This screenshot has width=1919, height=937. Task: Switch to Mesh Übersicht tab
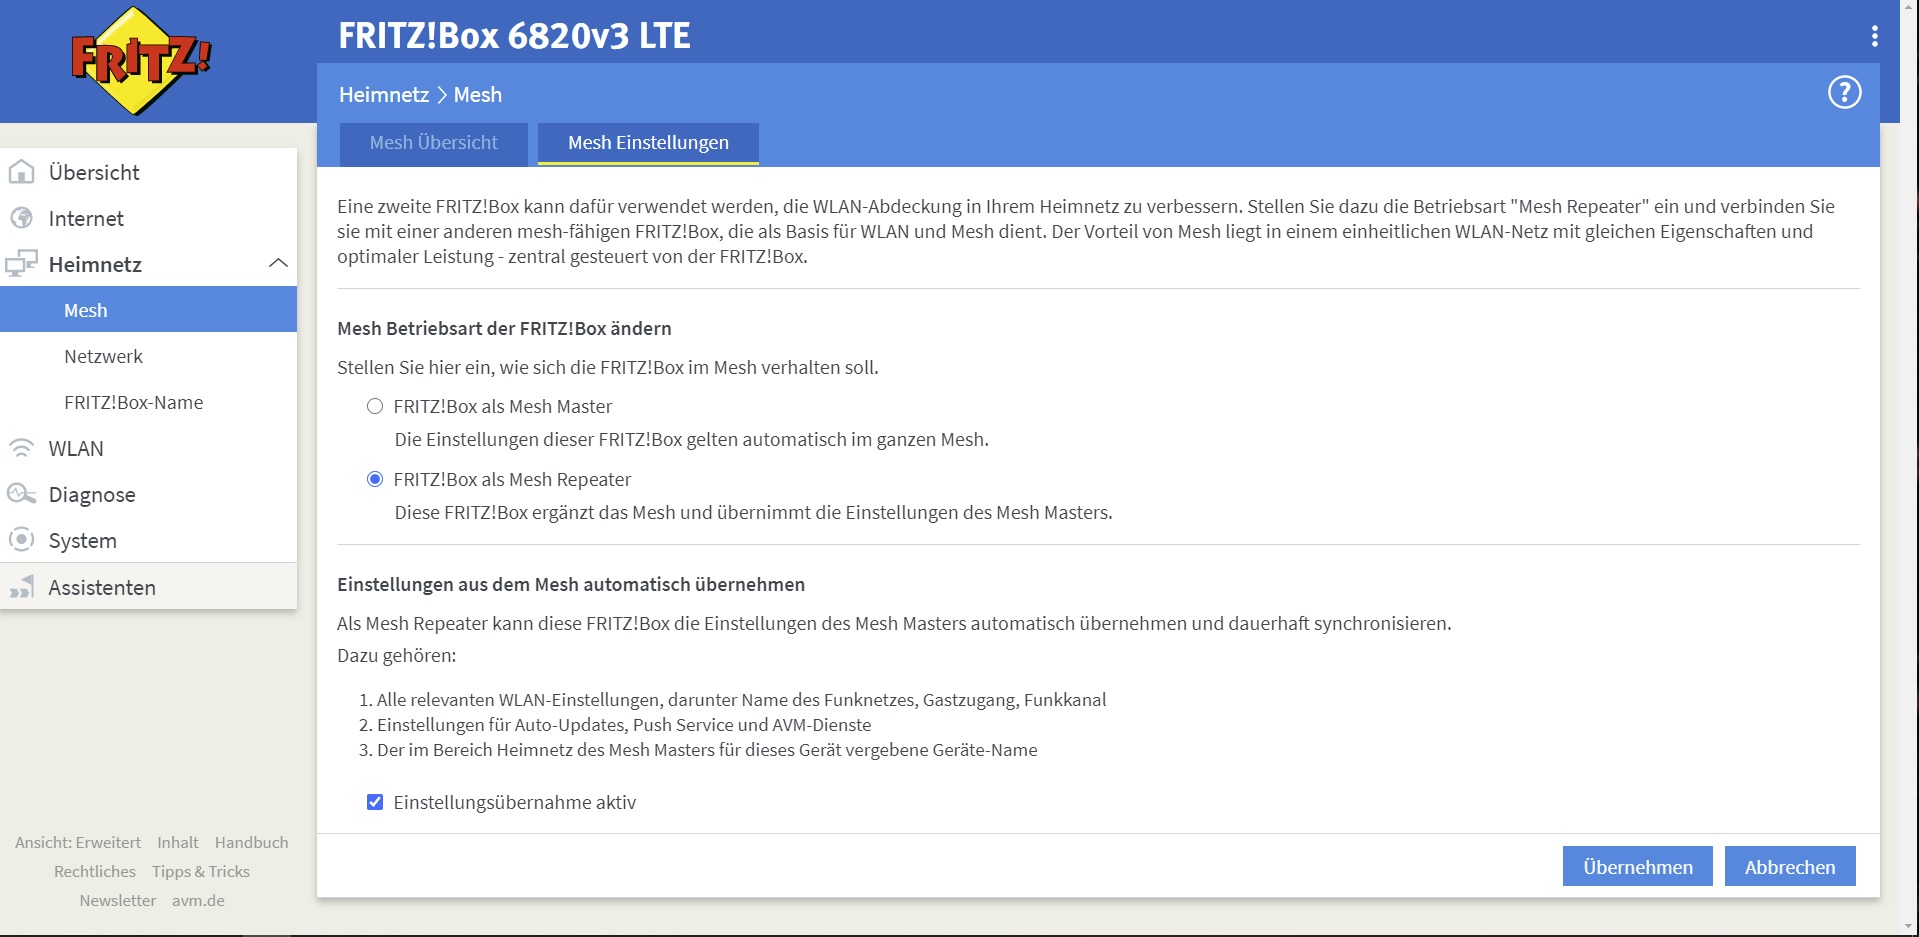[x=433, y=143]
